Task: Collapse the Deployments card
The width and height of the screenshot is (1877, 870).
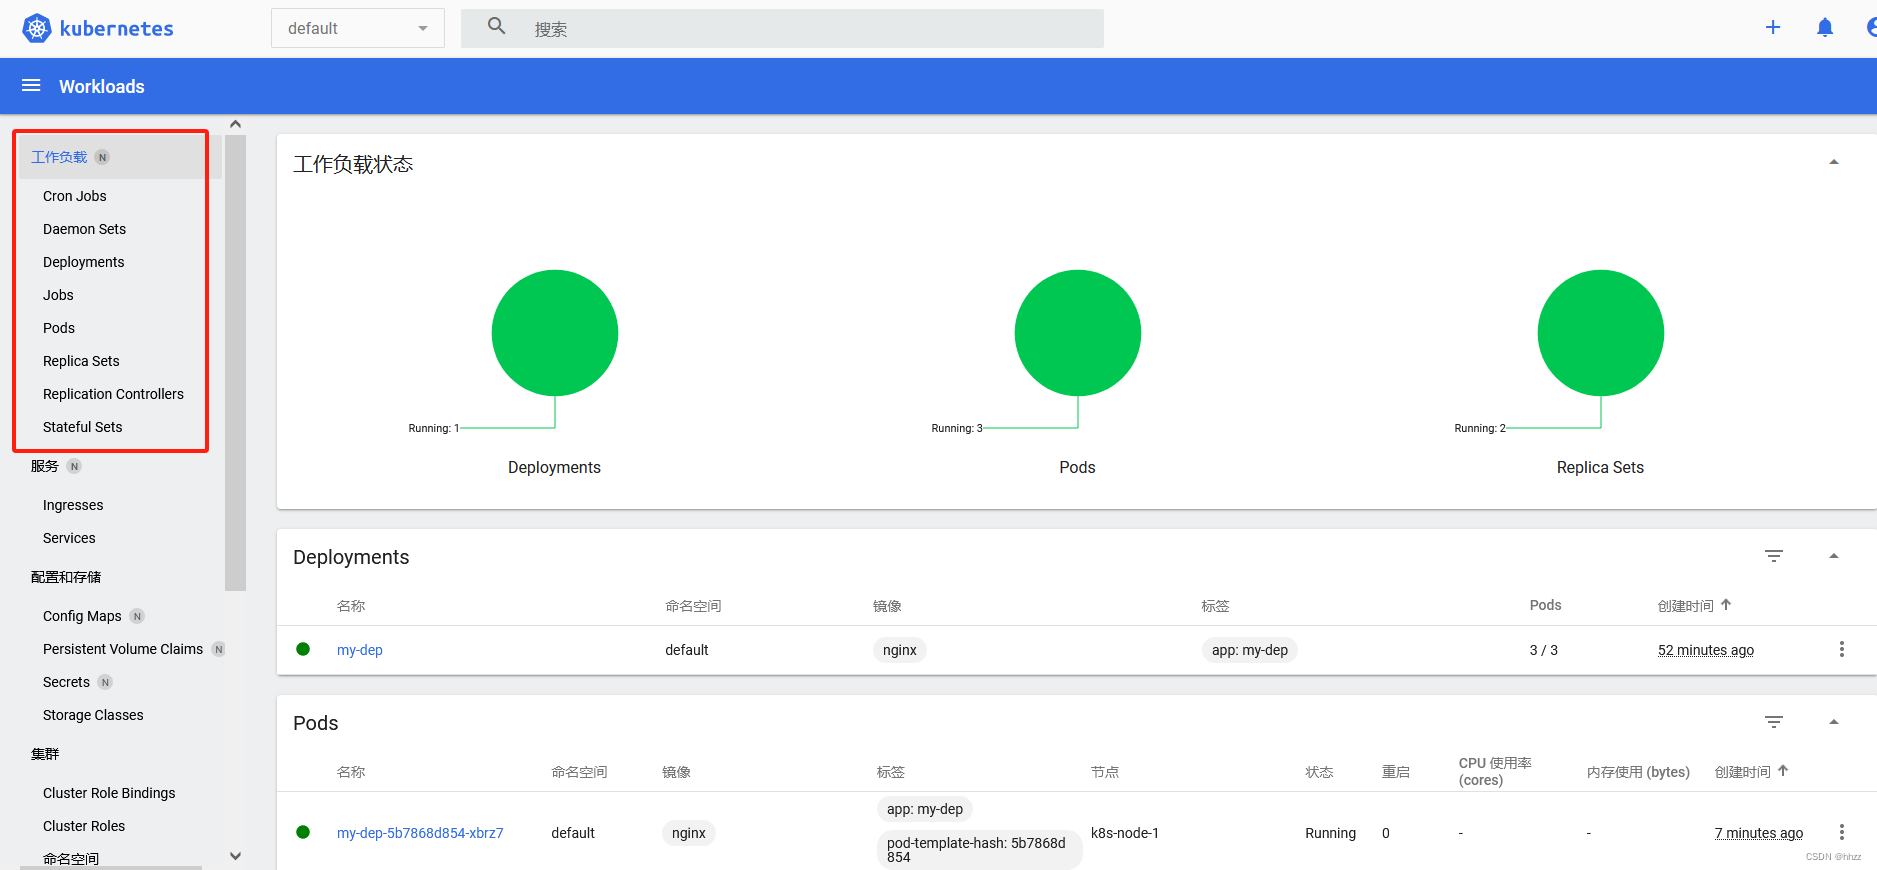Action: tap(1834, 556)
